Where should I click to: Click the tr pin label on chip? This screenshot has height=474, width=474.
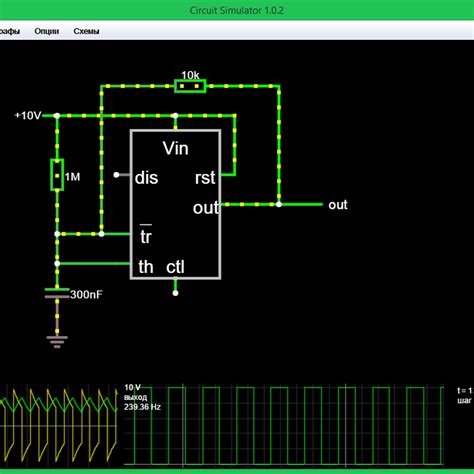click(146, 236)
